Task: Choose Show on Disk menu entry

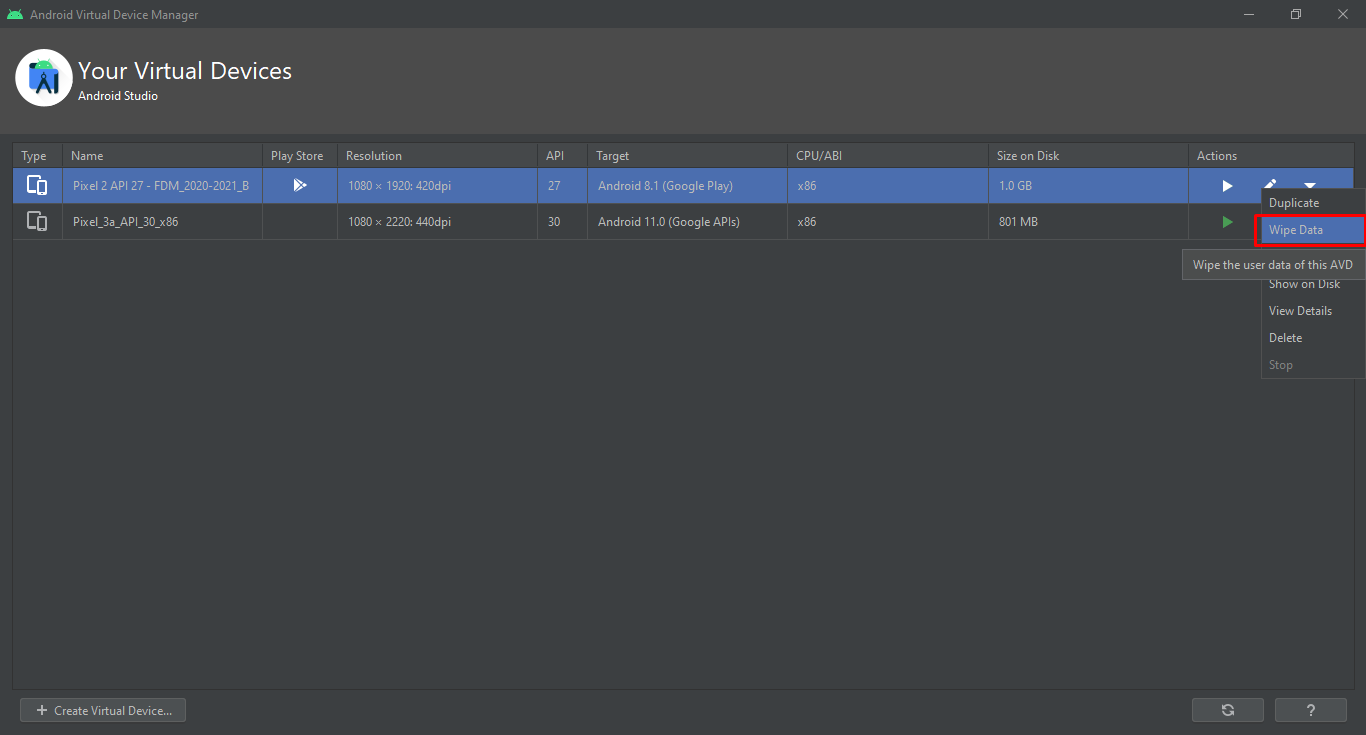Action: click(1313, 285)
